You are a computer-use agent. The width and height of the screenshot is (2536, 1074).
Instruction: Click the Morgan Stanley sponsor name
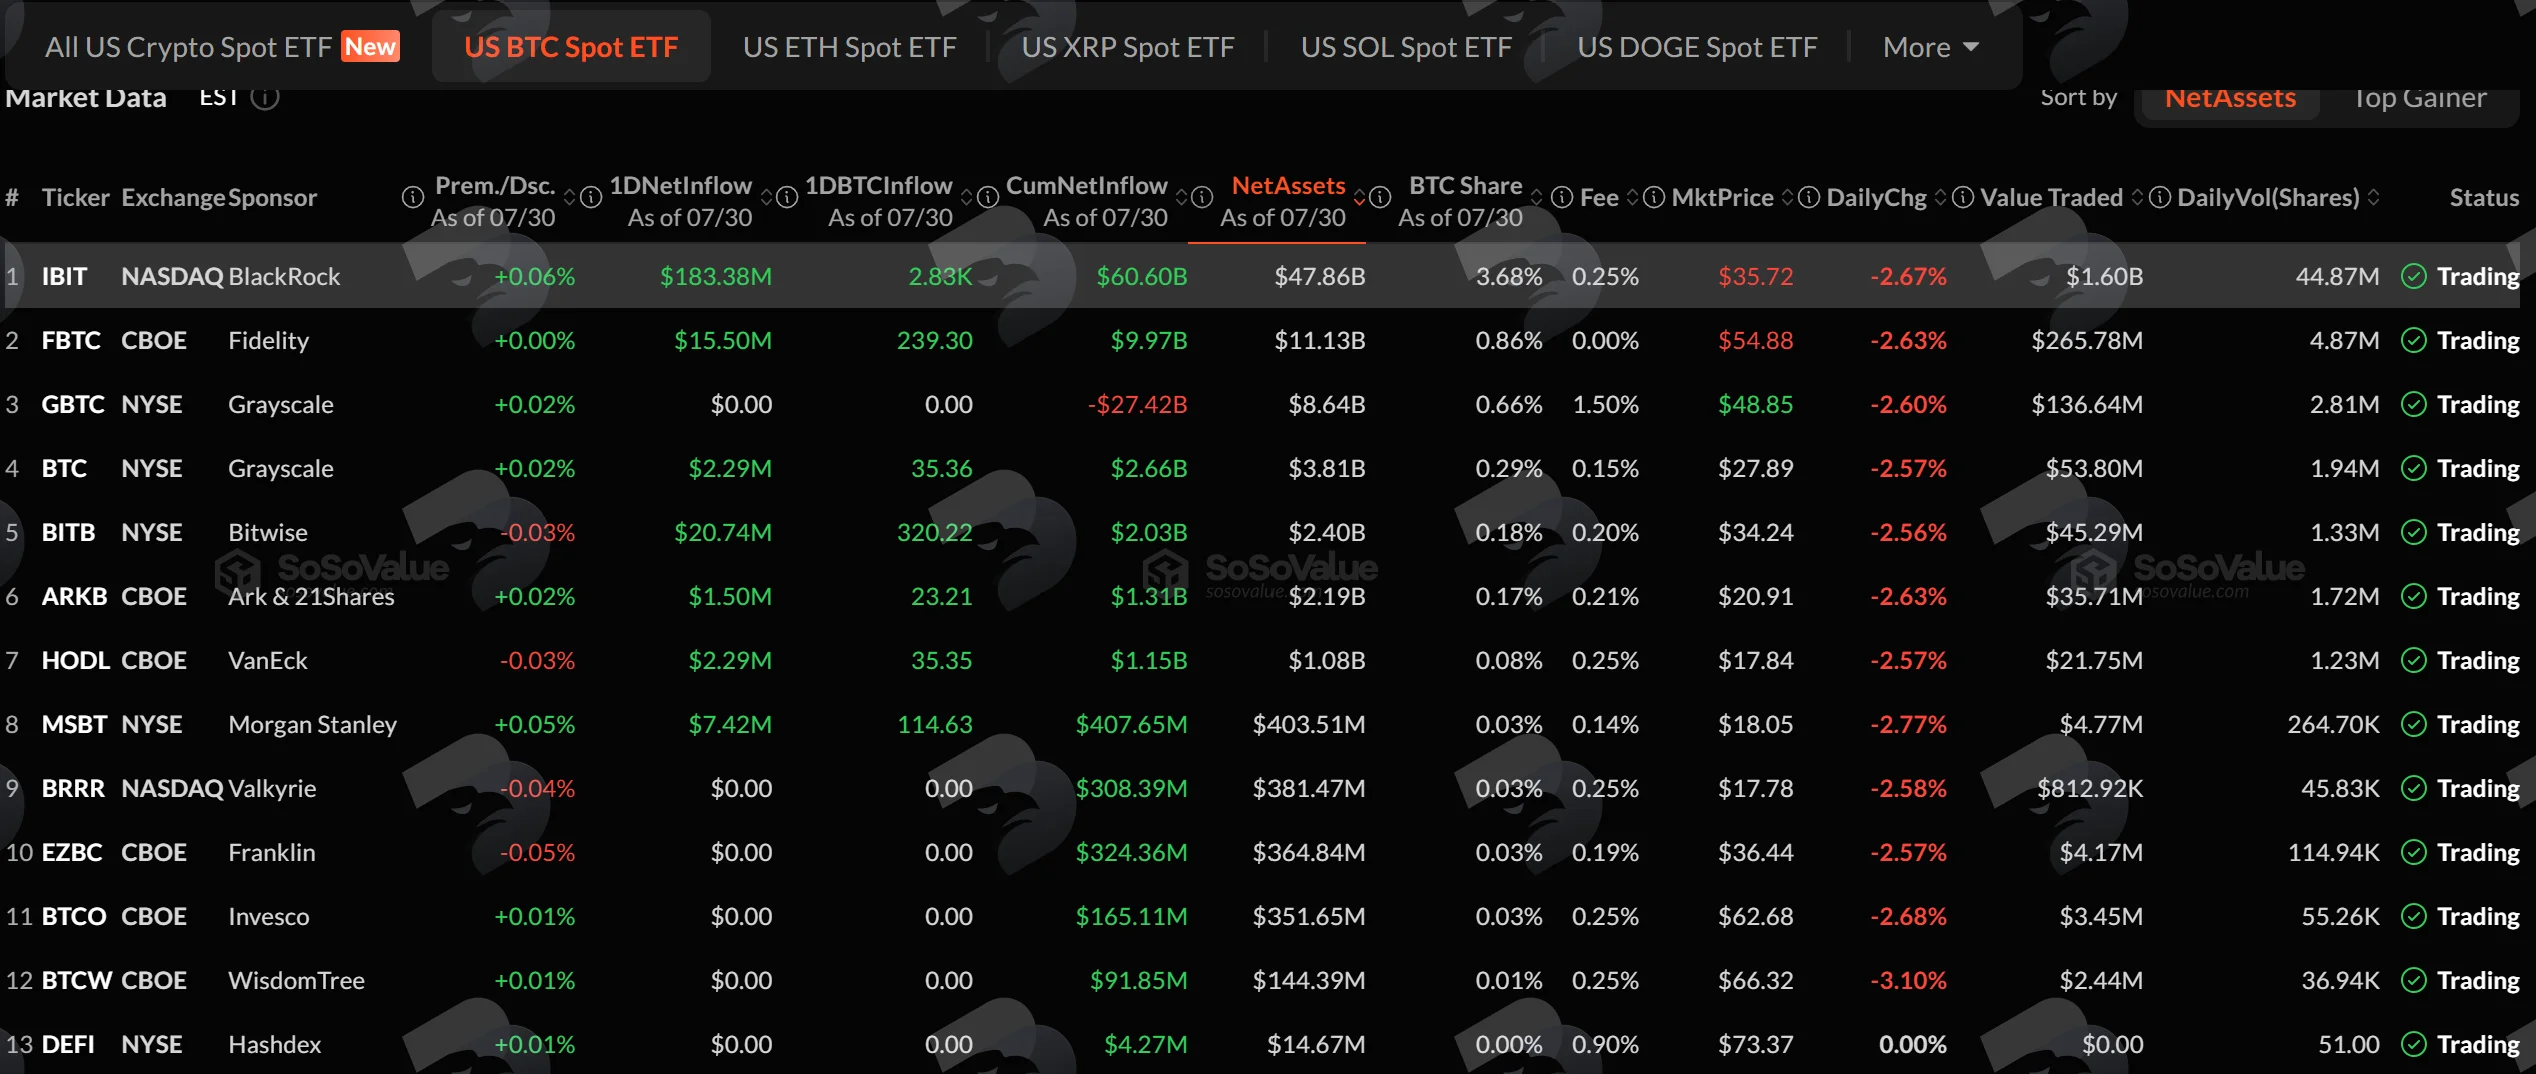tap(312, 724)
